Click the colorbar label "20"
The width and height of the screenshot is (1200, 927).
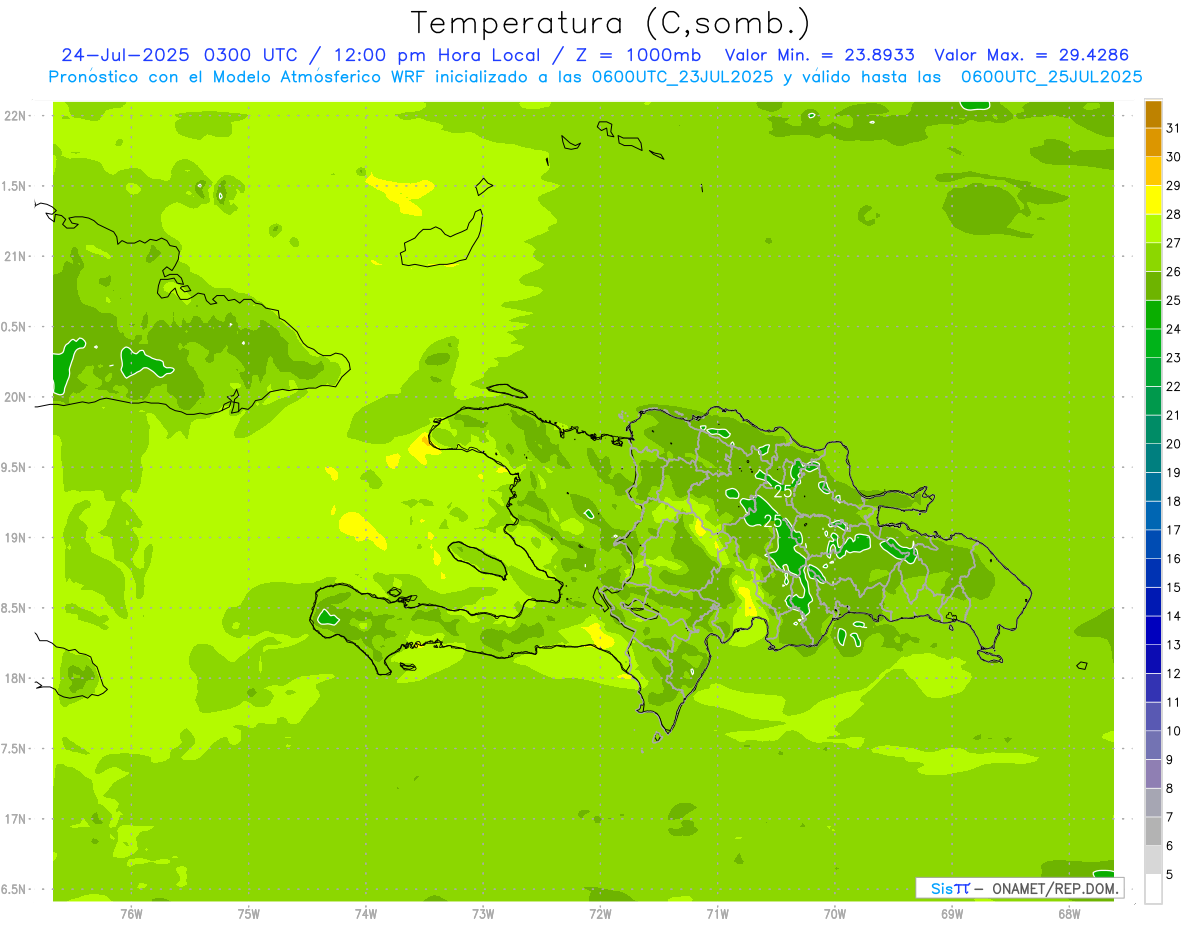pos(1174,444)
